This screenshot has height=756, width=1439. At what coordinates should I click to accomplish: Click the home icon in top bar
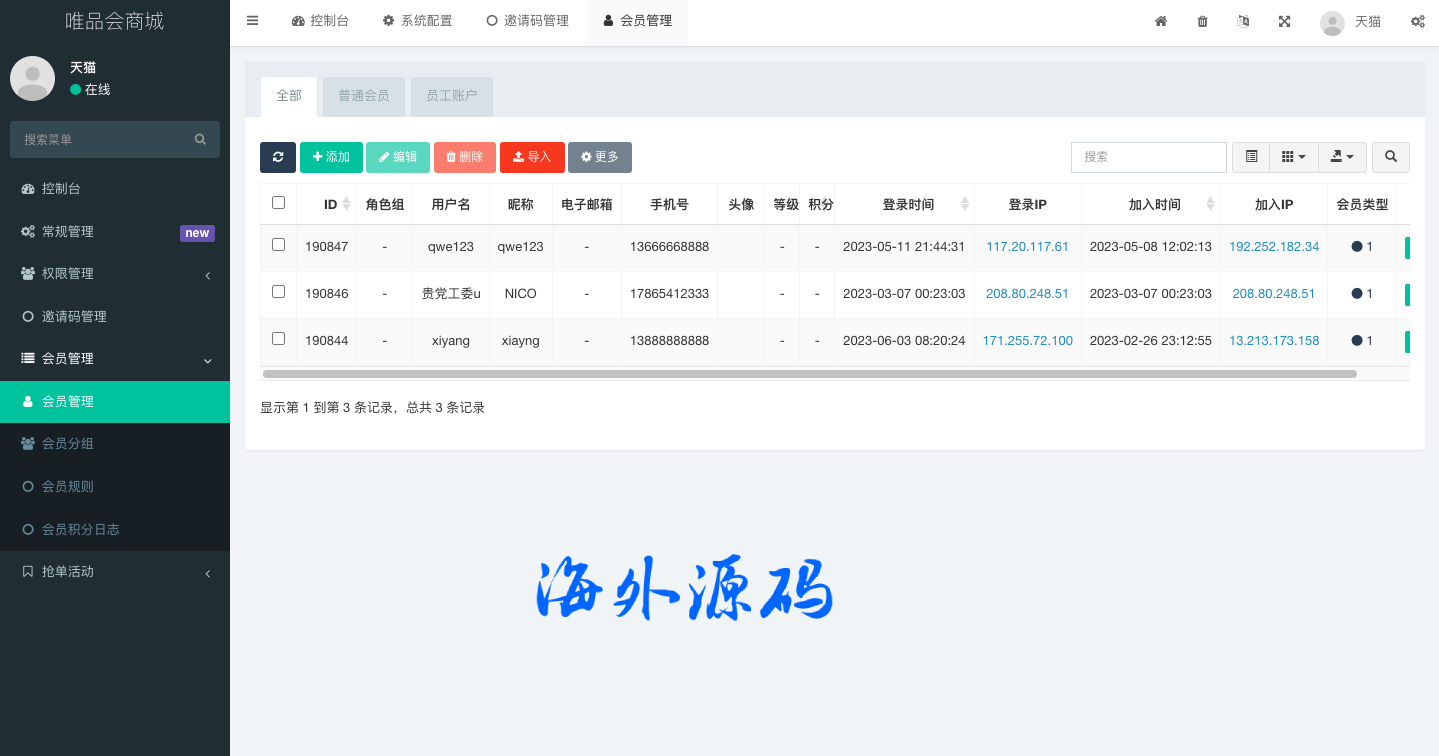click(1161, 21)
